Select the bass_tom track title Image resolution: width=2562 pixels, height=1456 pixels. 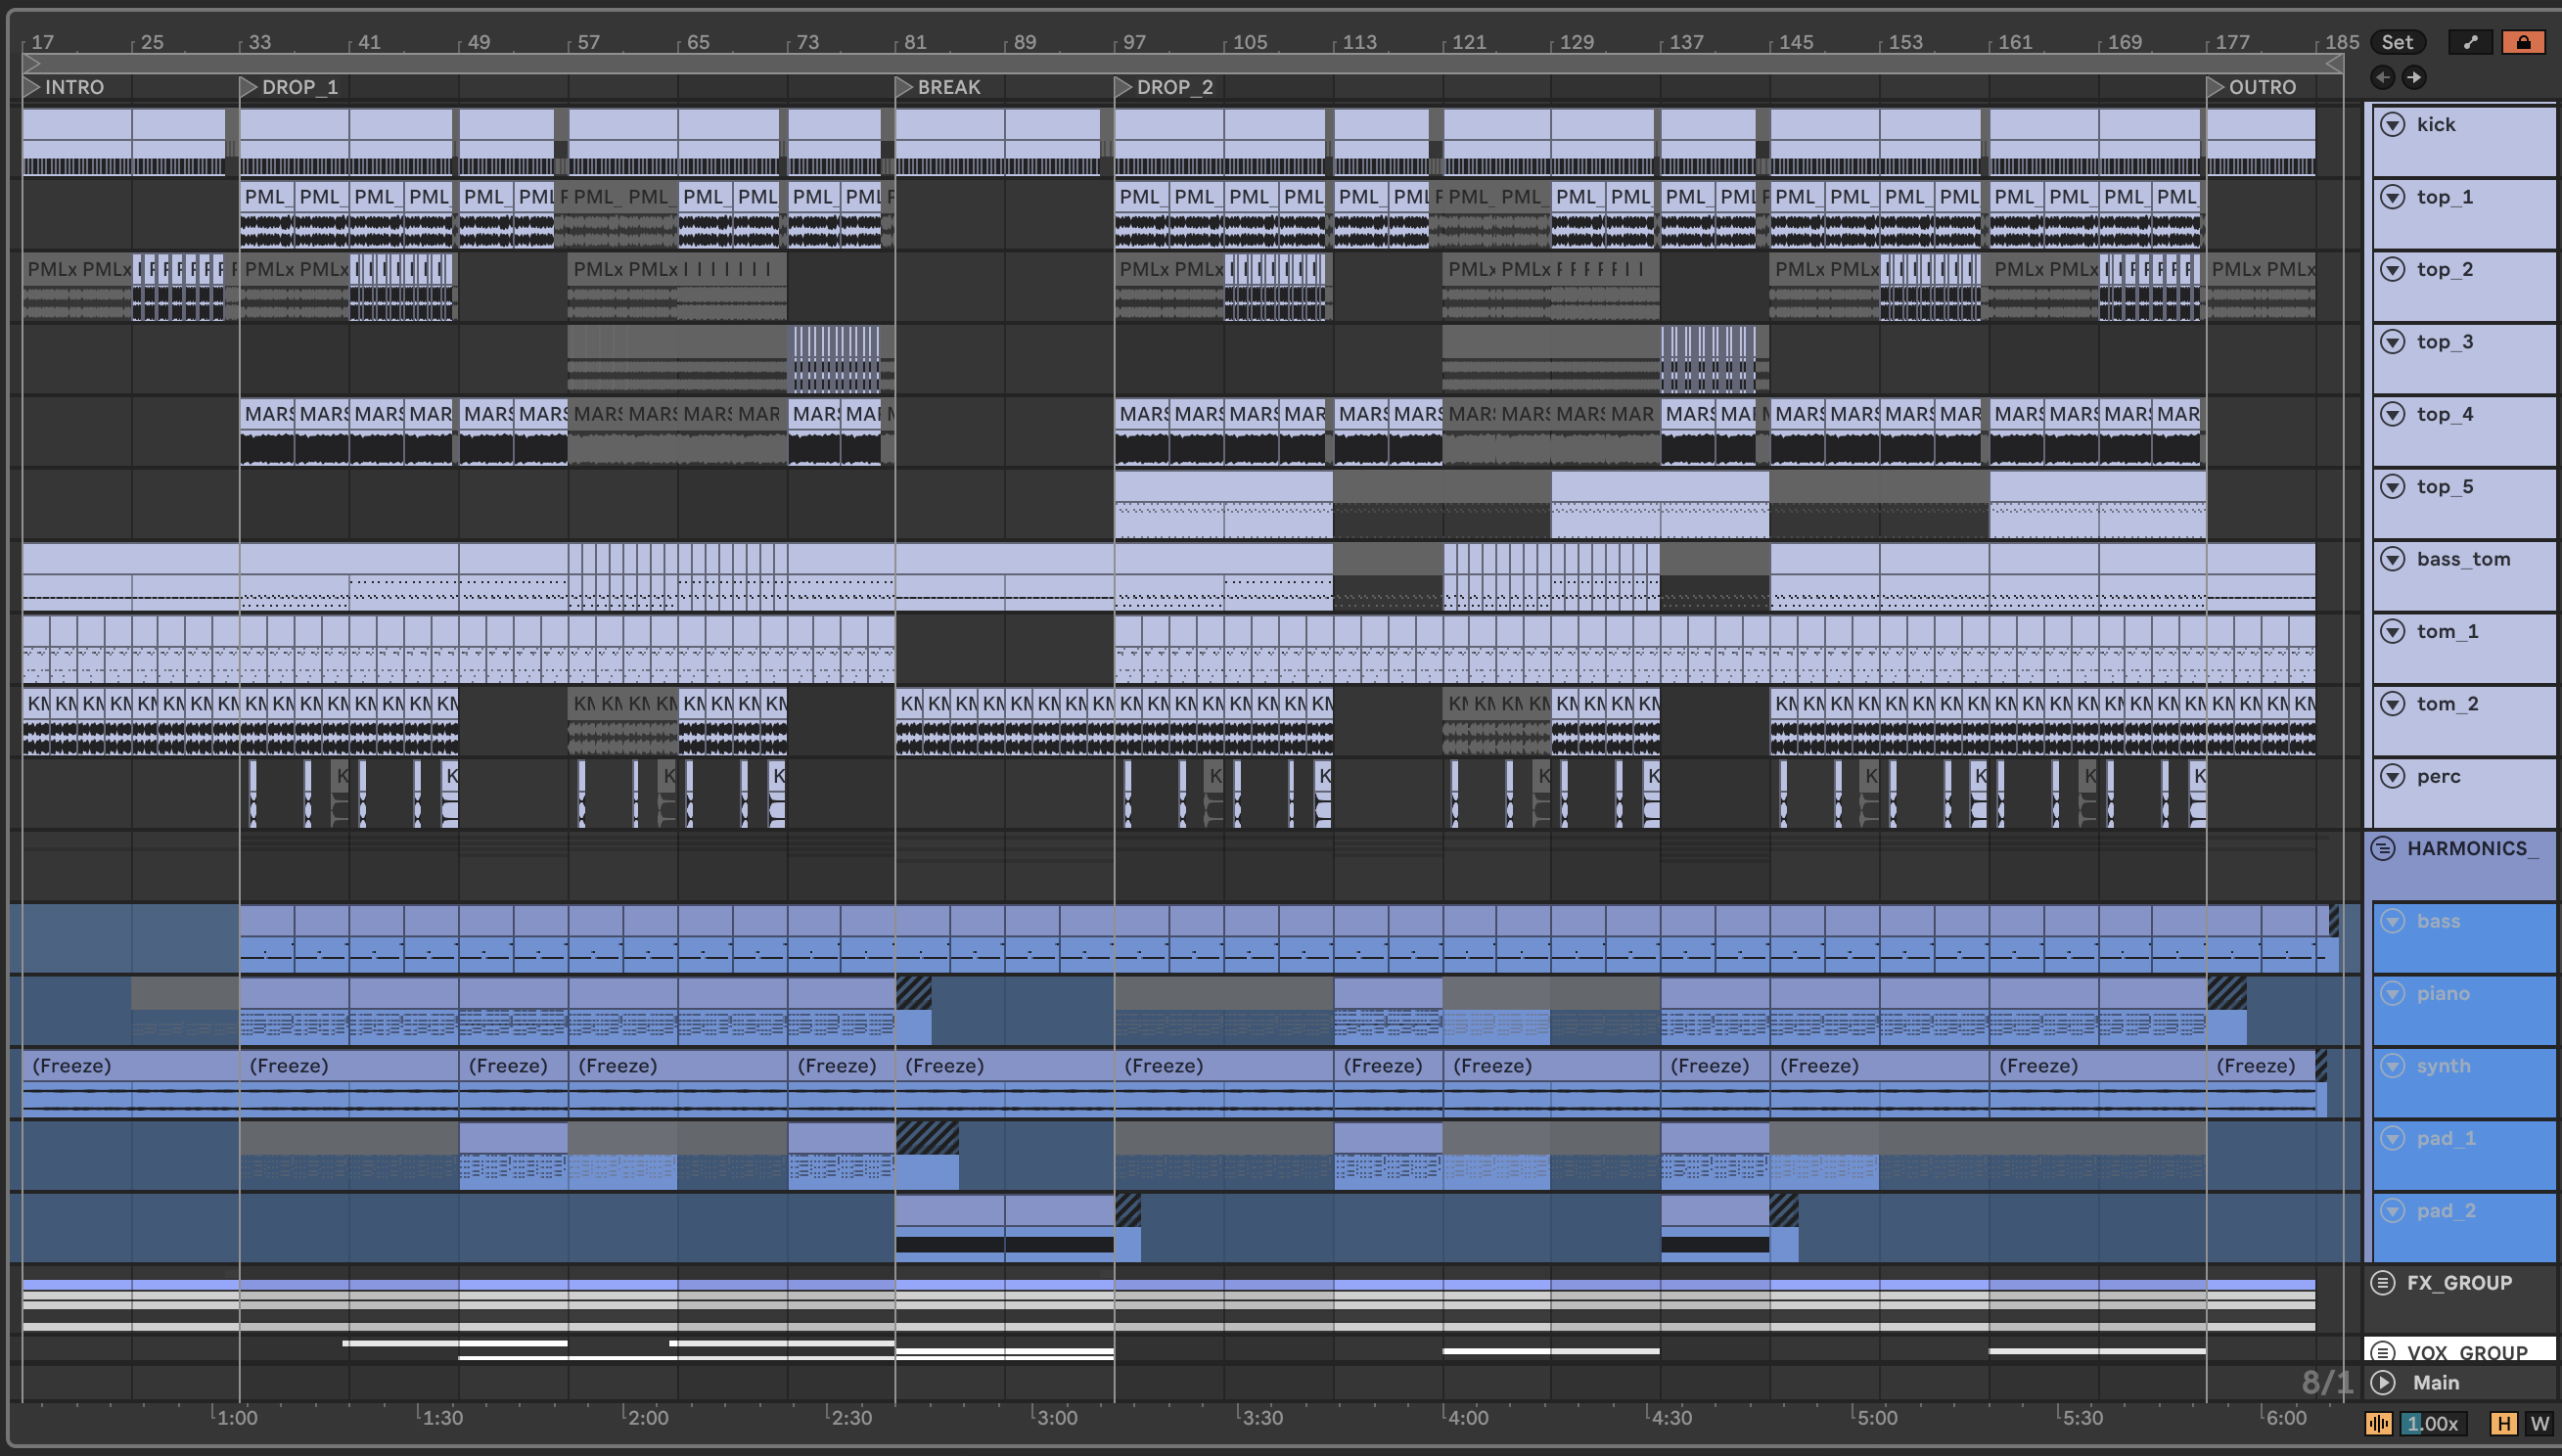tap(2463, 559)
